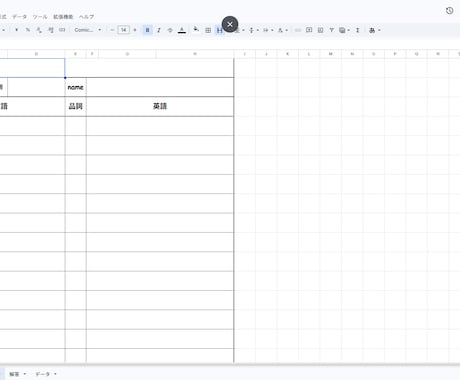
Task: Select column header M
Action: (331, 54)
